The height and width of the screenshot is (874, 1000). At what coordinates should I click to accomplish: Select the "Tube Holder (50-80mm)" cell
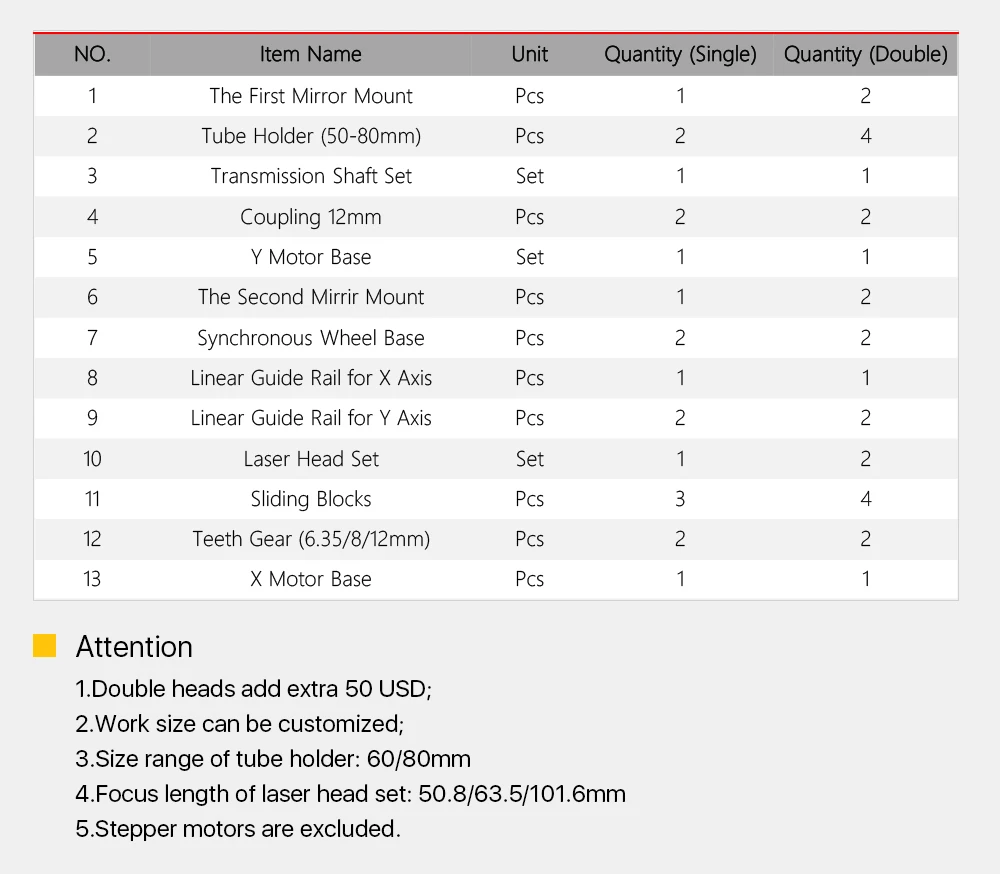click(311, 136)
